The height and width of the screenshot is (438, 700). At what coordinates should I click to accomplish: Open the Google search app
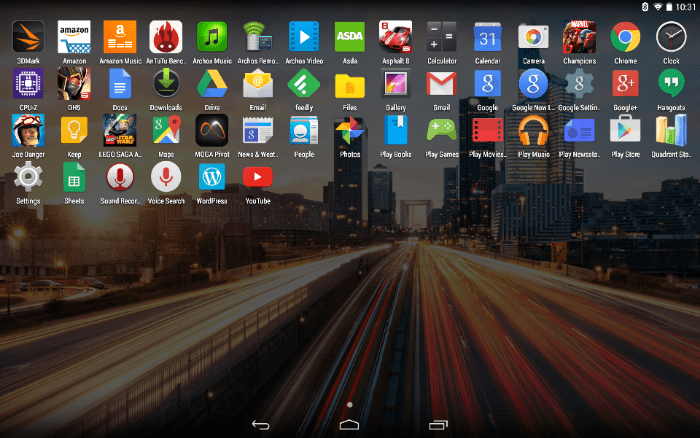[x=488, y=83]
